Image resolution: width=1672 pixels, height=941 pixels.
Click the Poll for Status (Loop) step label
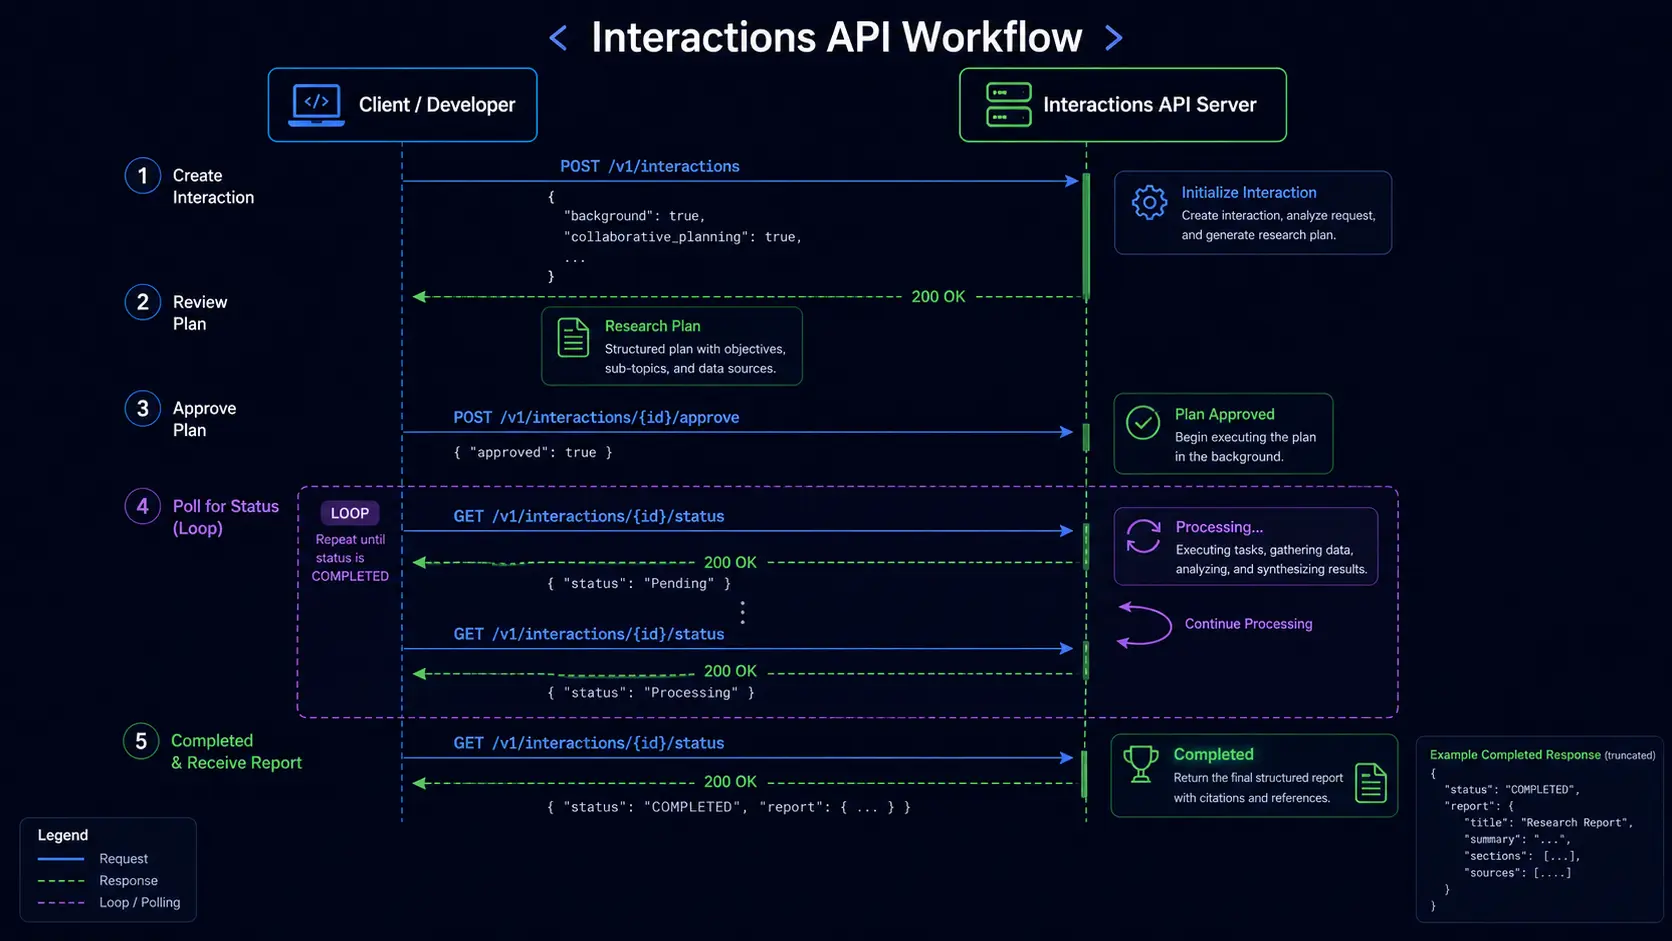[226, 517]
